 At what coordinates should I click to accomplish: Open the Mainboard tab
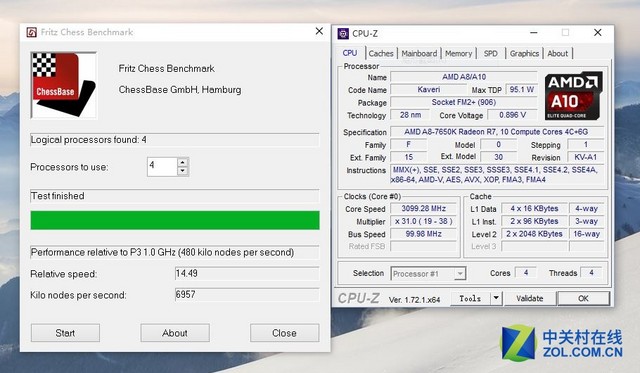419,53
